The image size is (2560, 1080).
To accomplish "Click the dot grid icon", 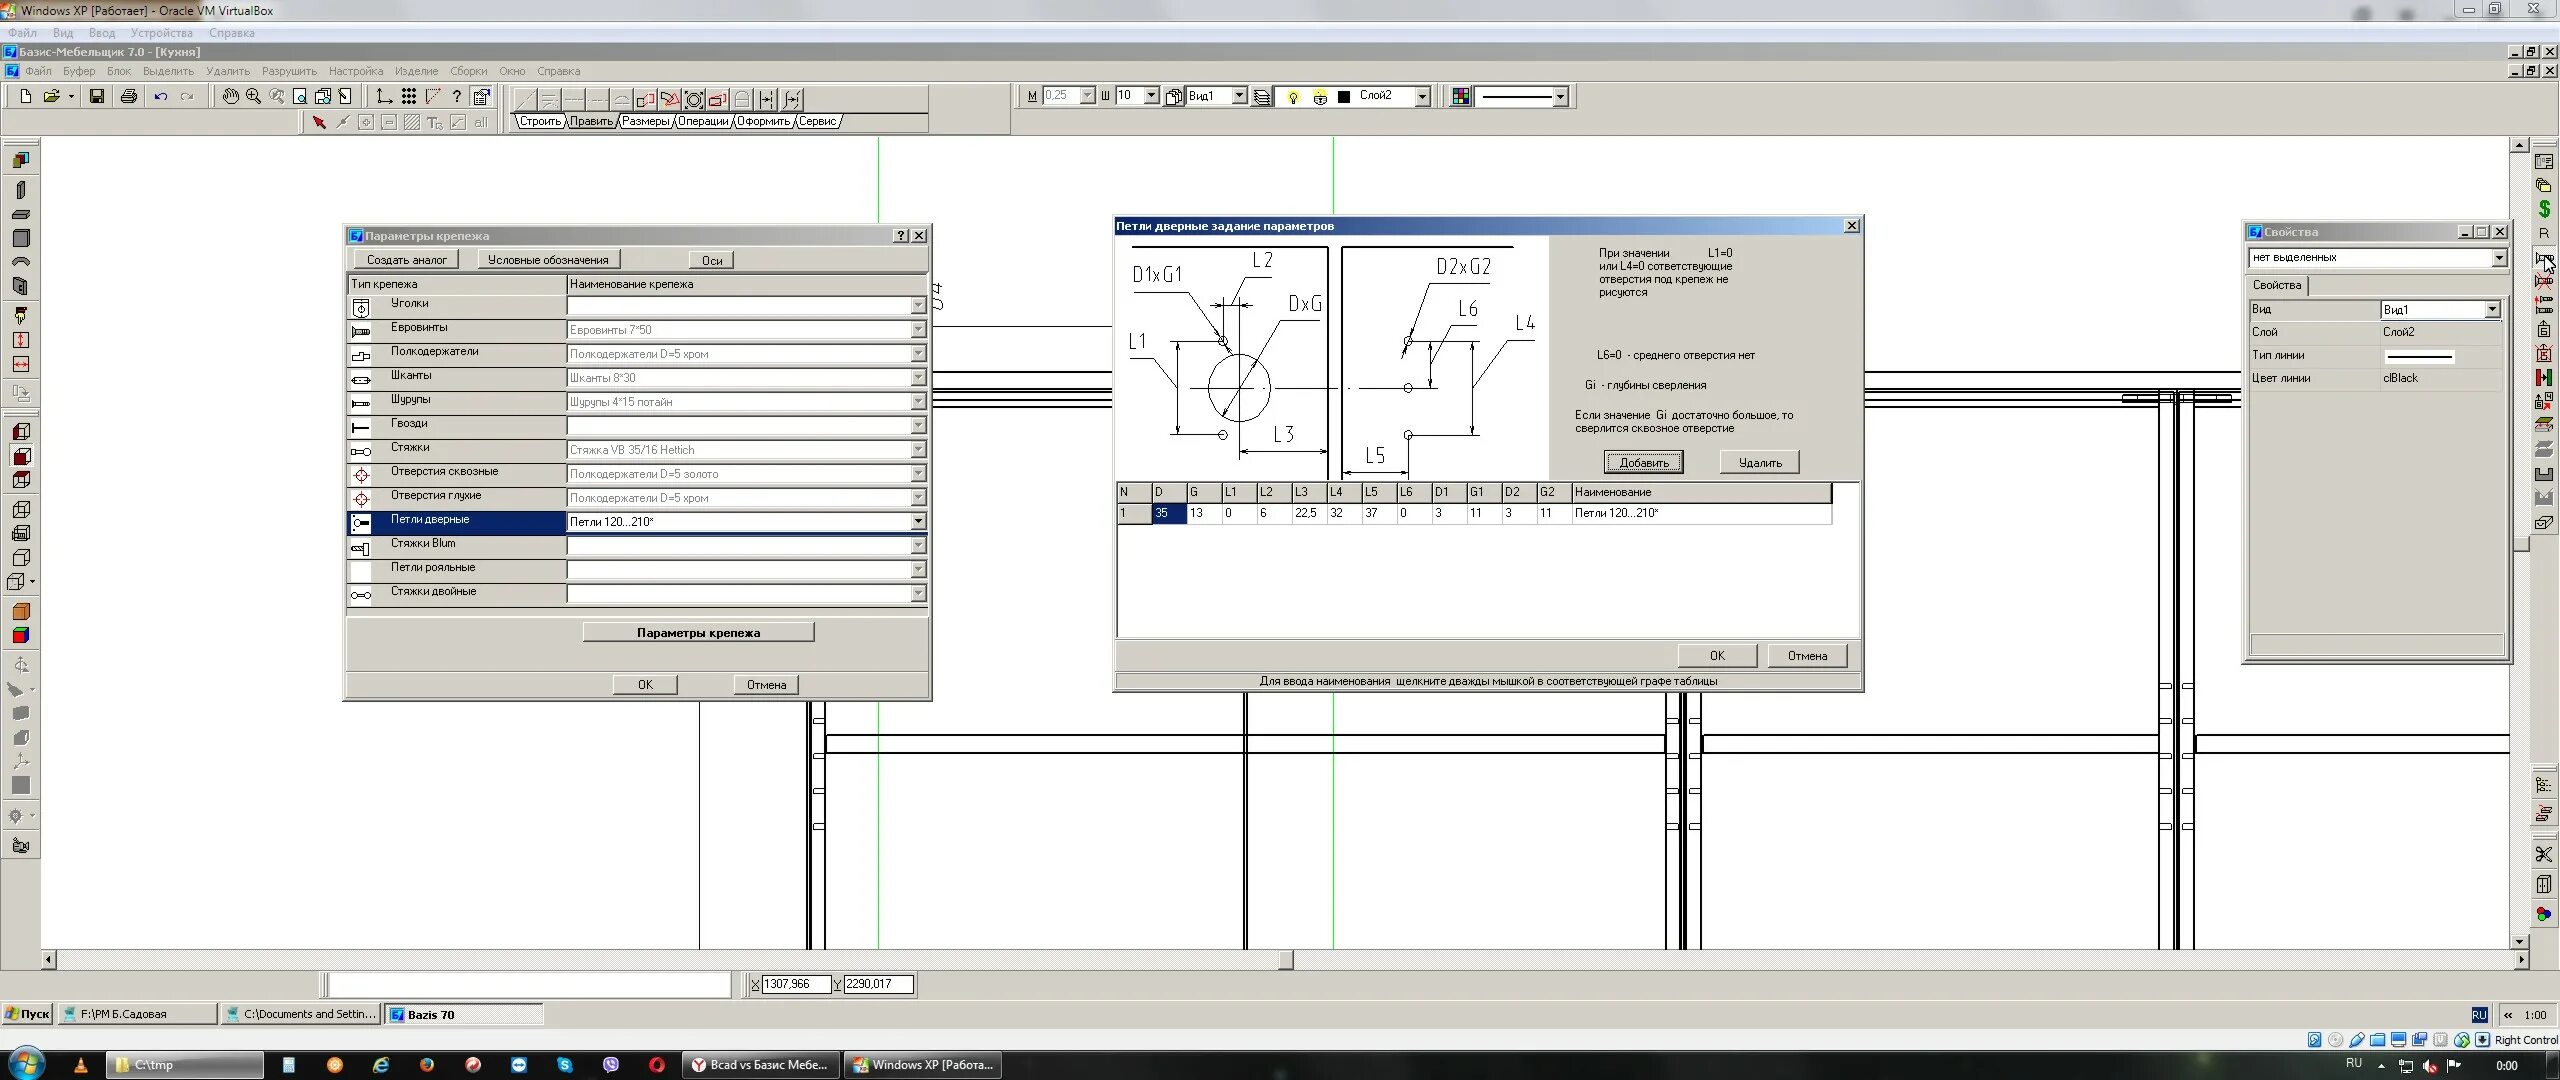I will coord(409,96).
